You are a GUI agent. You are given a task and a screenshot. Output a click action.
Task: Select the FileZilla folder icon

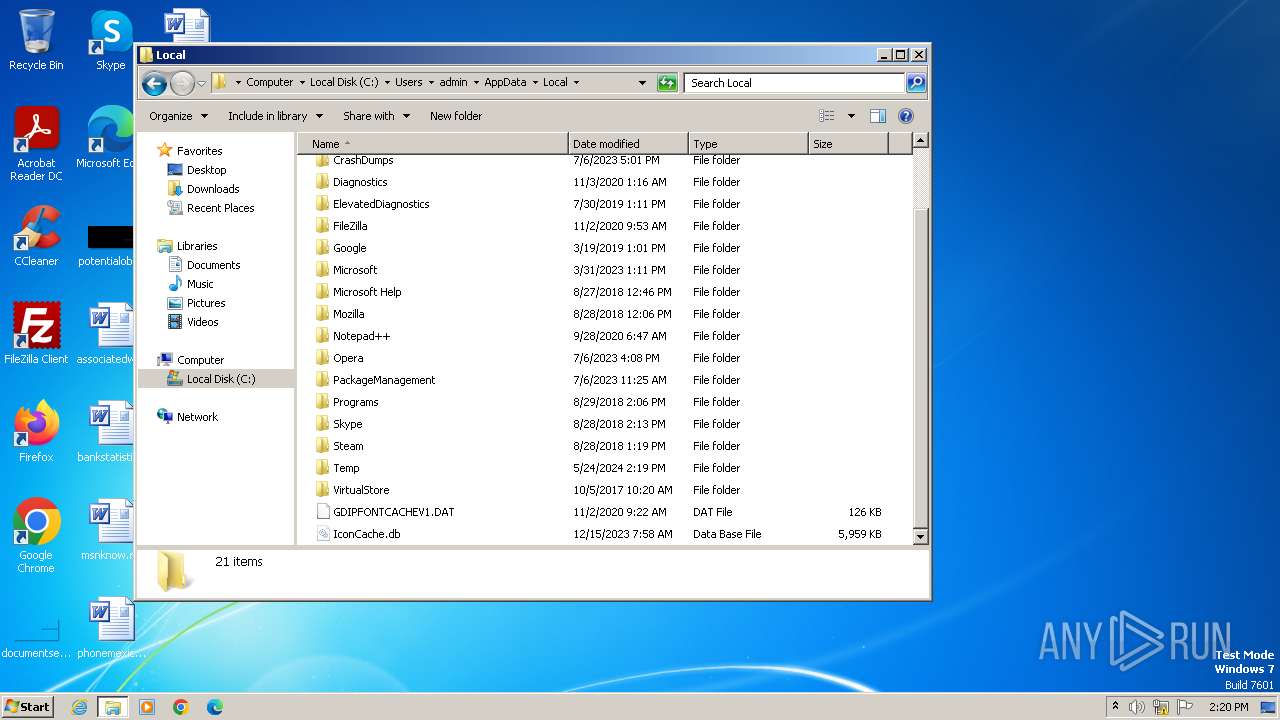[322, 226]
